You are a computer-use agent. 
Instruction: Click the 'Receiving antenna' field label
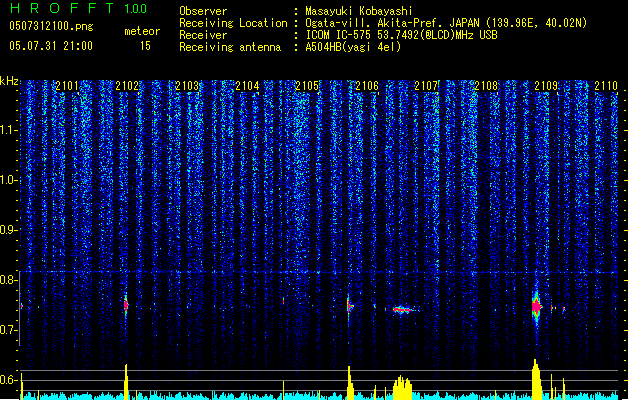tap(230, 47)
